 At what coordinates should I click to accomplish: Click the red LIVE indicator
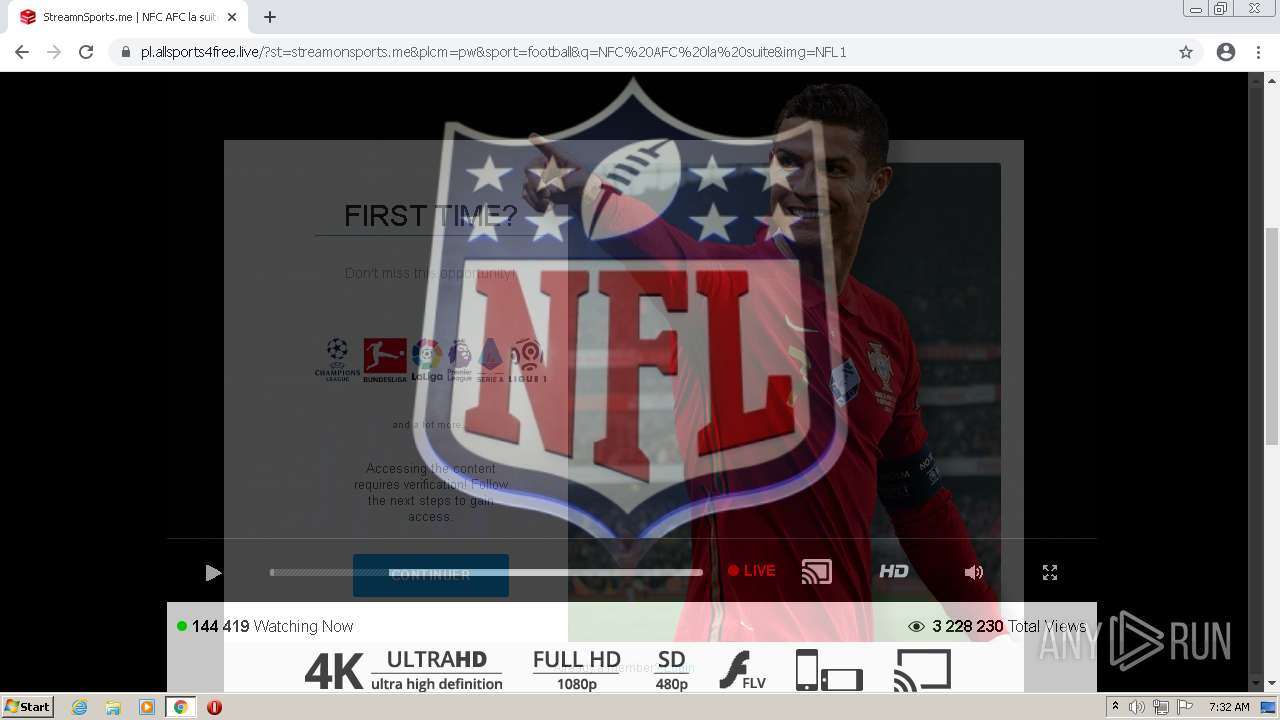tap(752, 571)
